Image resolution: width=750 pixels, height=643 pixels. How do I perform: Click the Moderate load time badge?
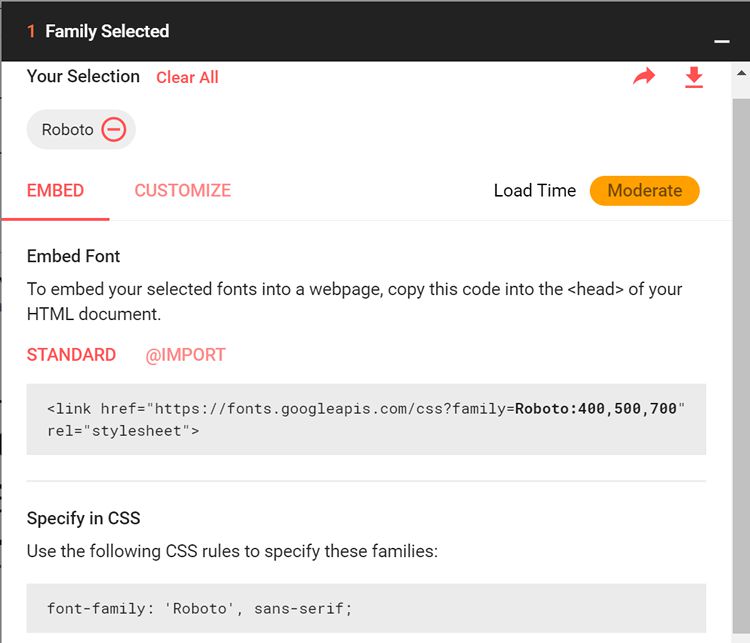[644, 191]
